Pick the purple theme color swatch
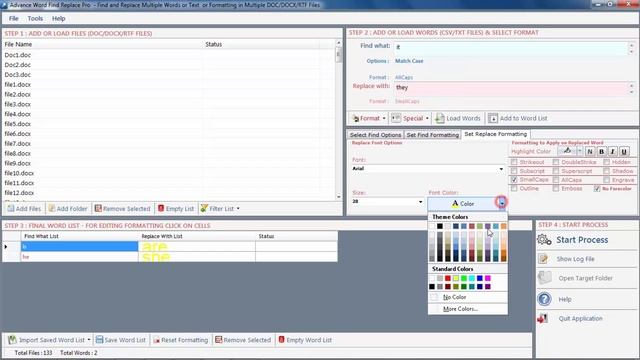The width and height of the screenshot is (640, 360). (x=488, y=226)
